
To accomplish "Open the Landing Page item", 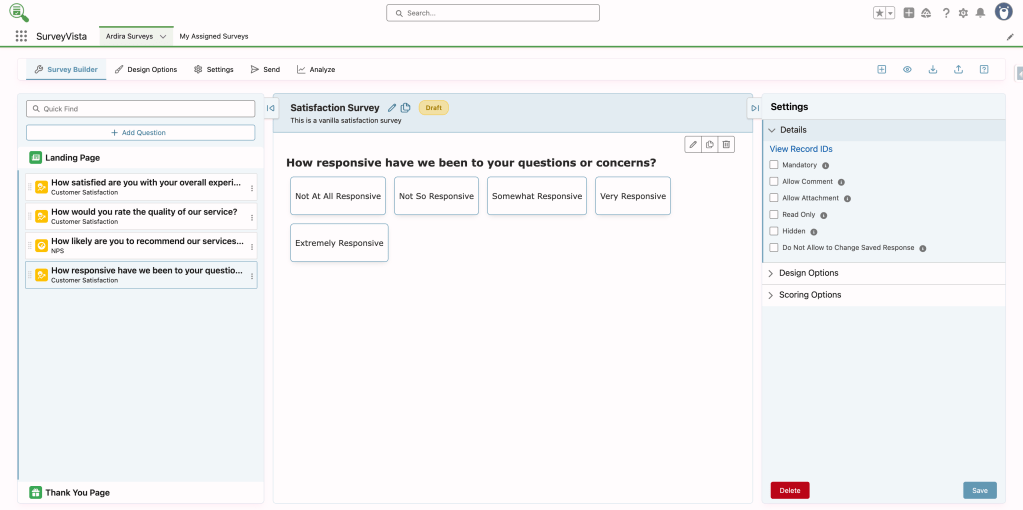I will (x=140, y=158).
